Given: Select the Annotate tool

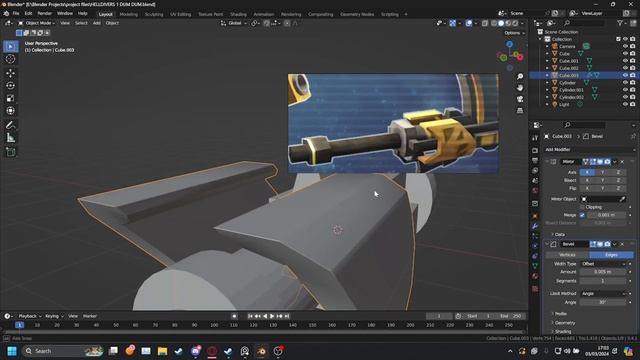Looking at the screenshot, I should [x=11, y=125].
